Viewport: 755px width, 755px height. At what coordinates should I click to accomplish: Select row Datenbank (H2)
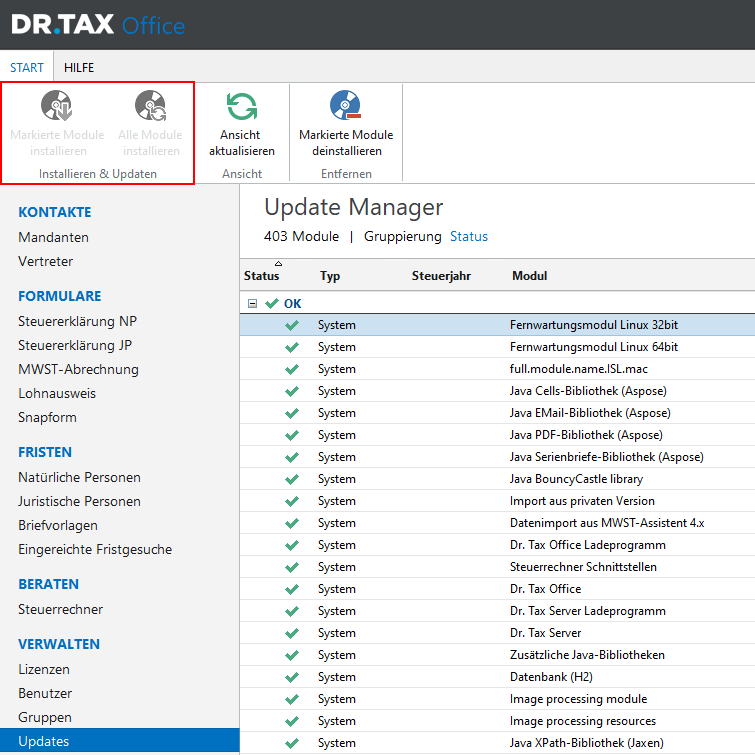[497, 677]
